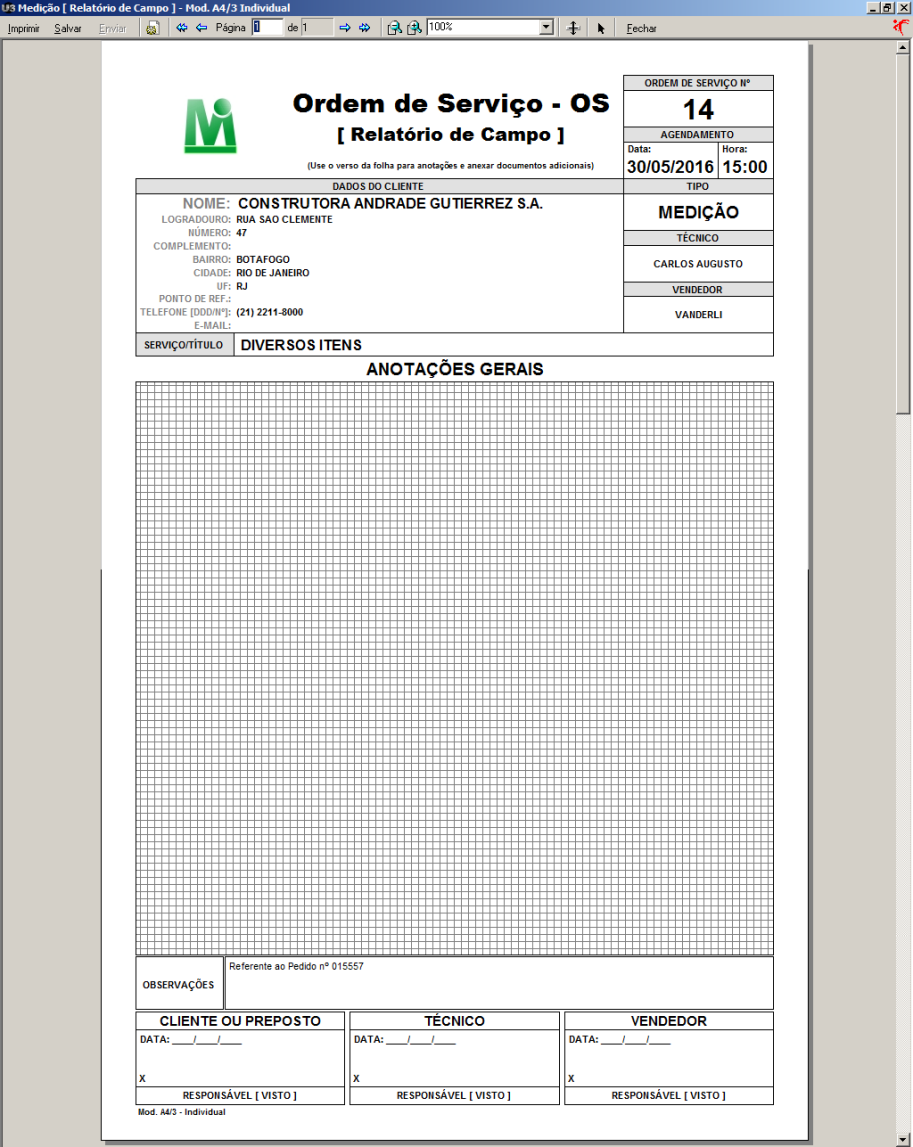Screen dimensions: 913x1147
Task: Click the Imprimir menu button
Action: tap(23, 28)
